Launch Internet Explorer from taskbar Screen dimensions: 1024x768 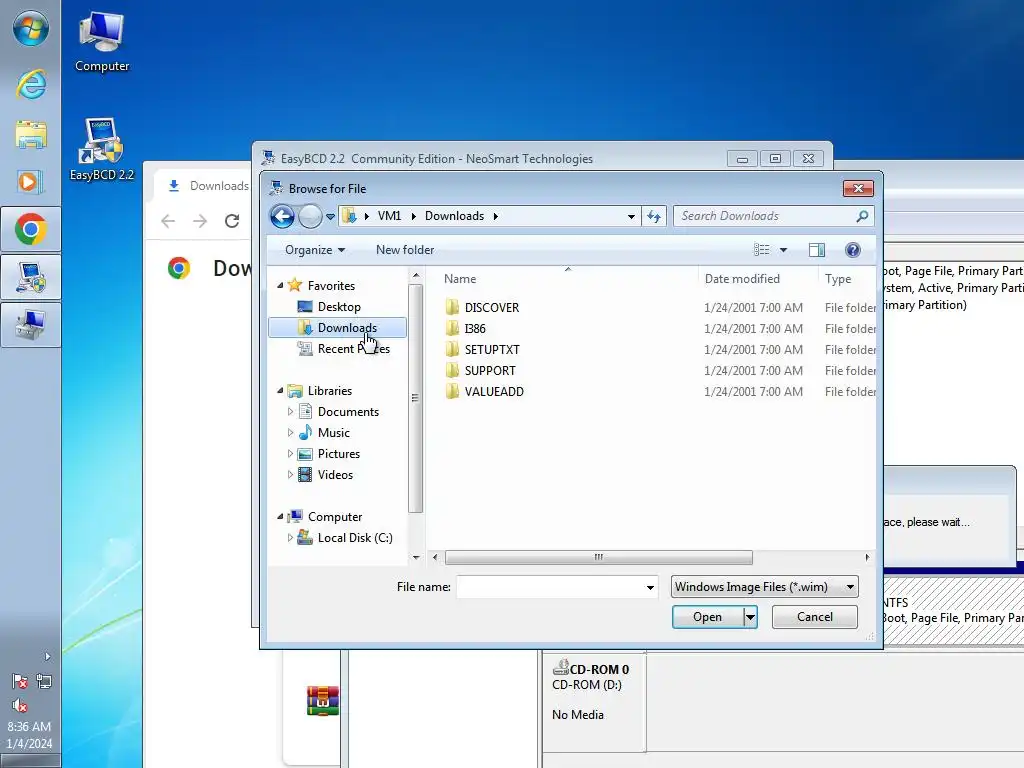coord(31,85)
